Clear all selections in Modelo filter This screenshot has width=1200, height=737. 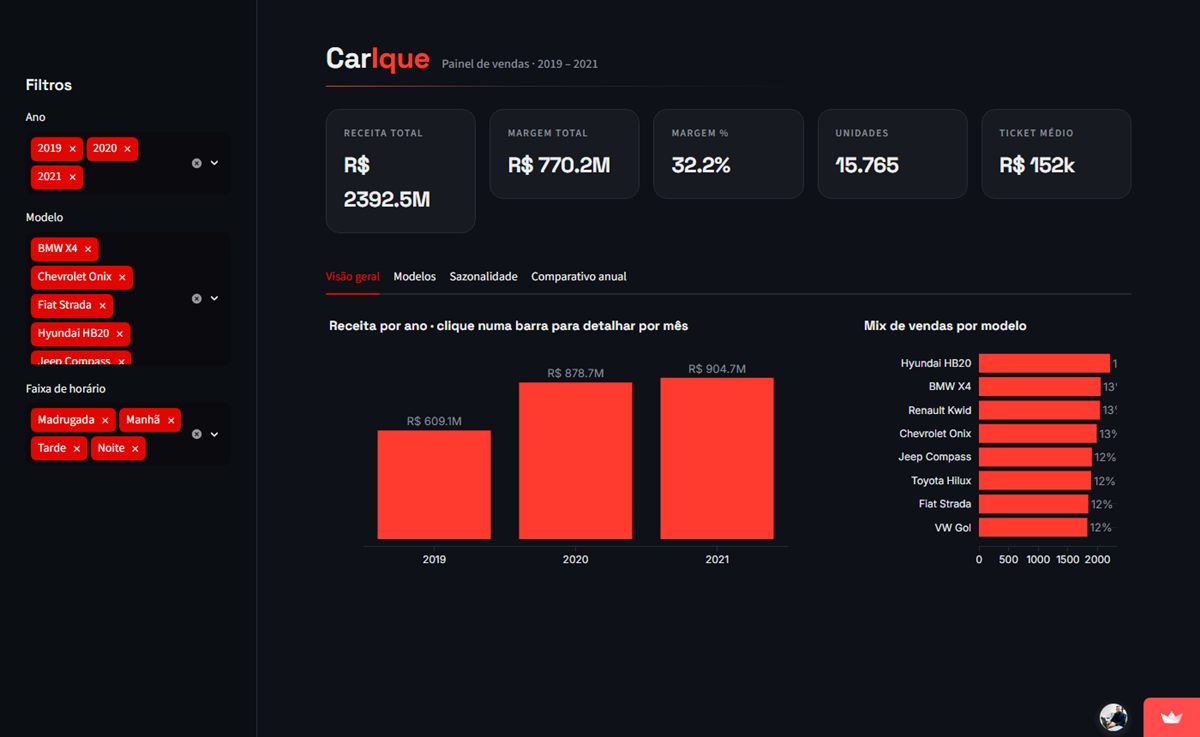pos(197,298)
